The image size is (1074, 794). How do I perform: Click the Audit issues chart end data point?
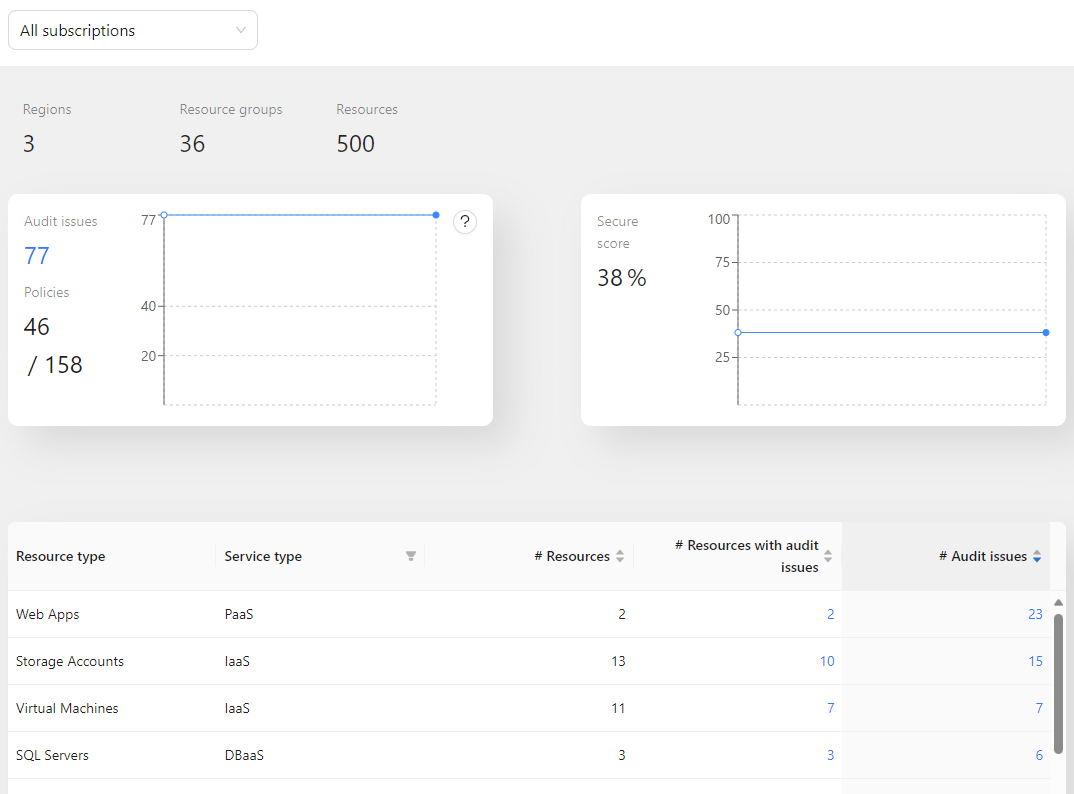click(x=436, y=215)
